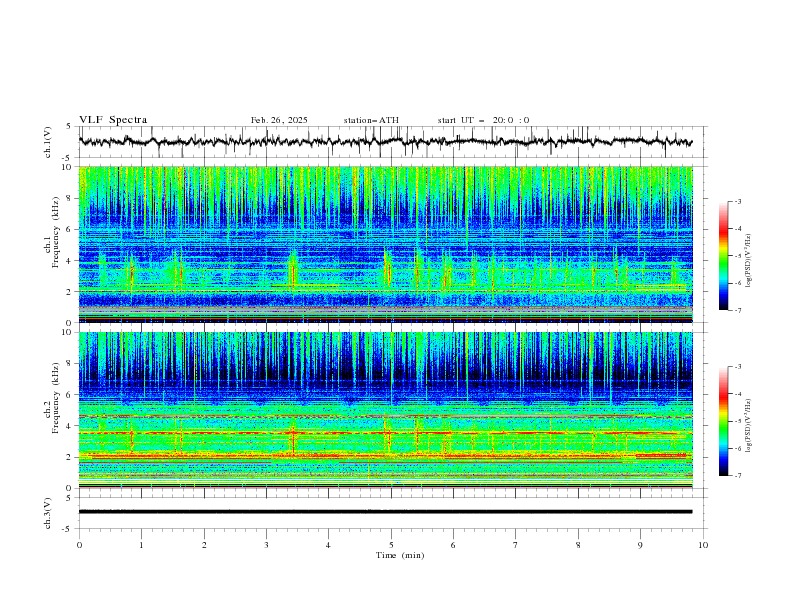Click the time axis tick label "7"
This screenshot has height=612, width=792.
[x=516, y=545]
